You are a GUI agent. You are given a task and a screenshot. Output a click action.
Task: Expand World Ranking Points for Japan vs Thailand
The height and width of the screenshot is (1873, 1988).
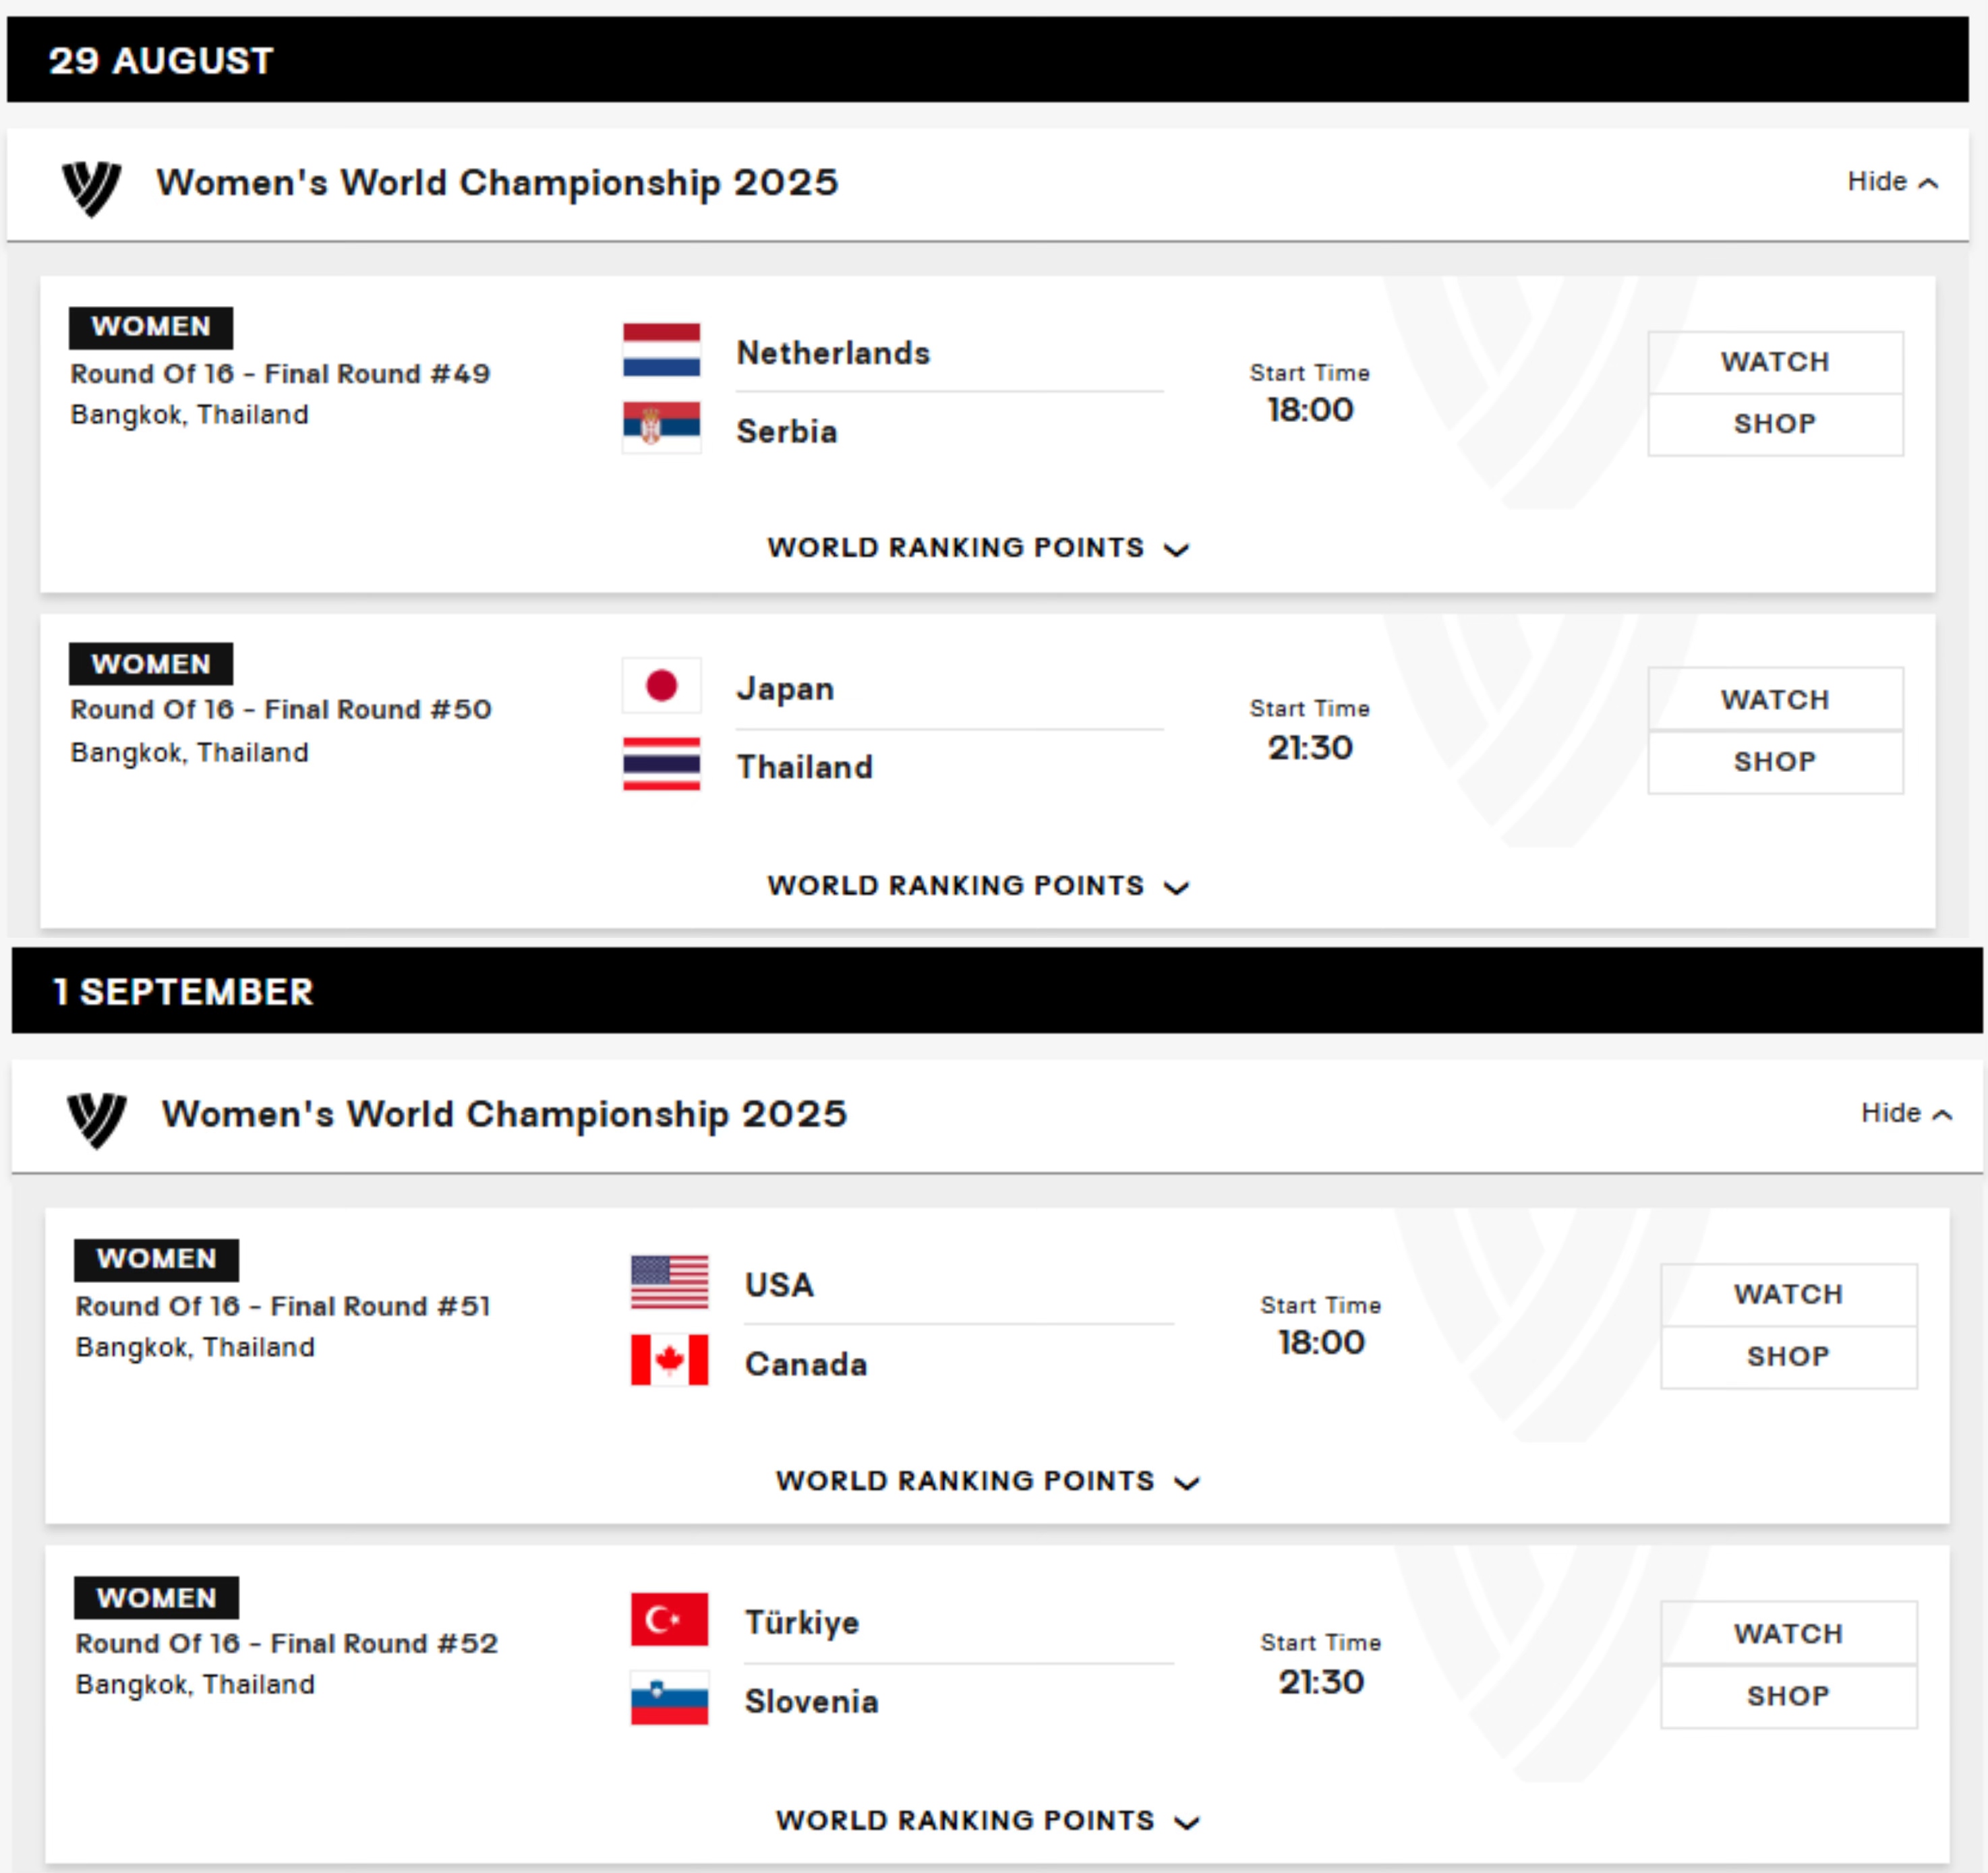click(977, 886)
